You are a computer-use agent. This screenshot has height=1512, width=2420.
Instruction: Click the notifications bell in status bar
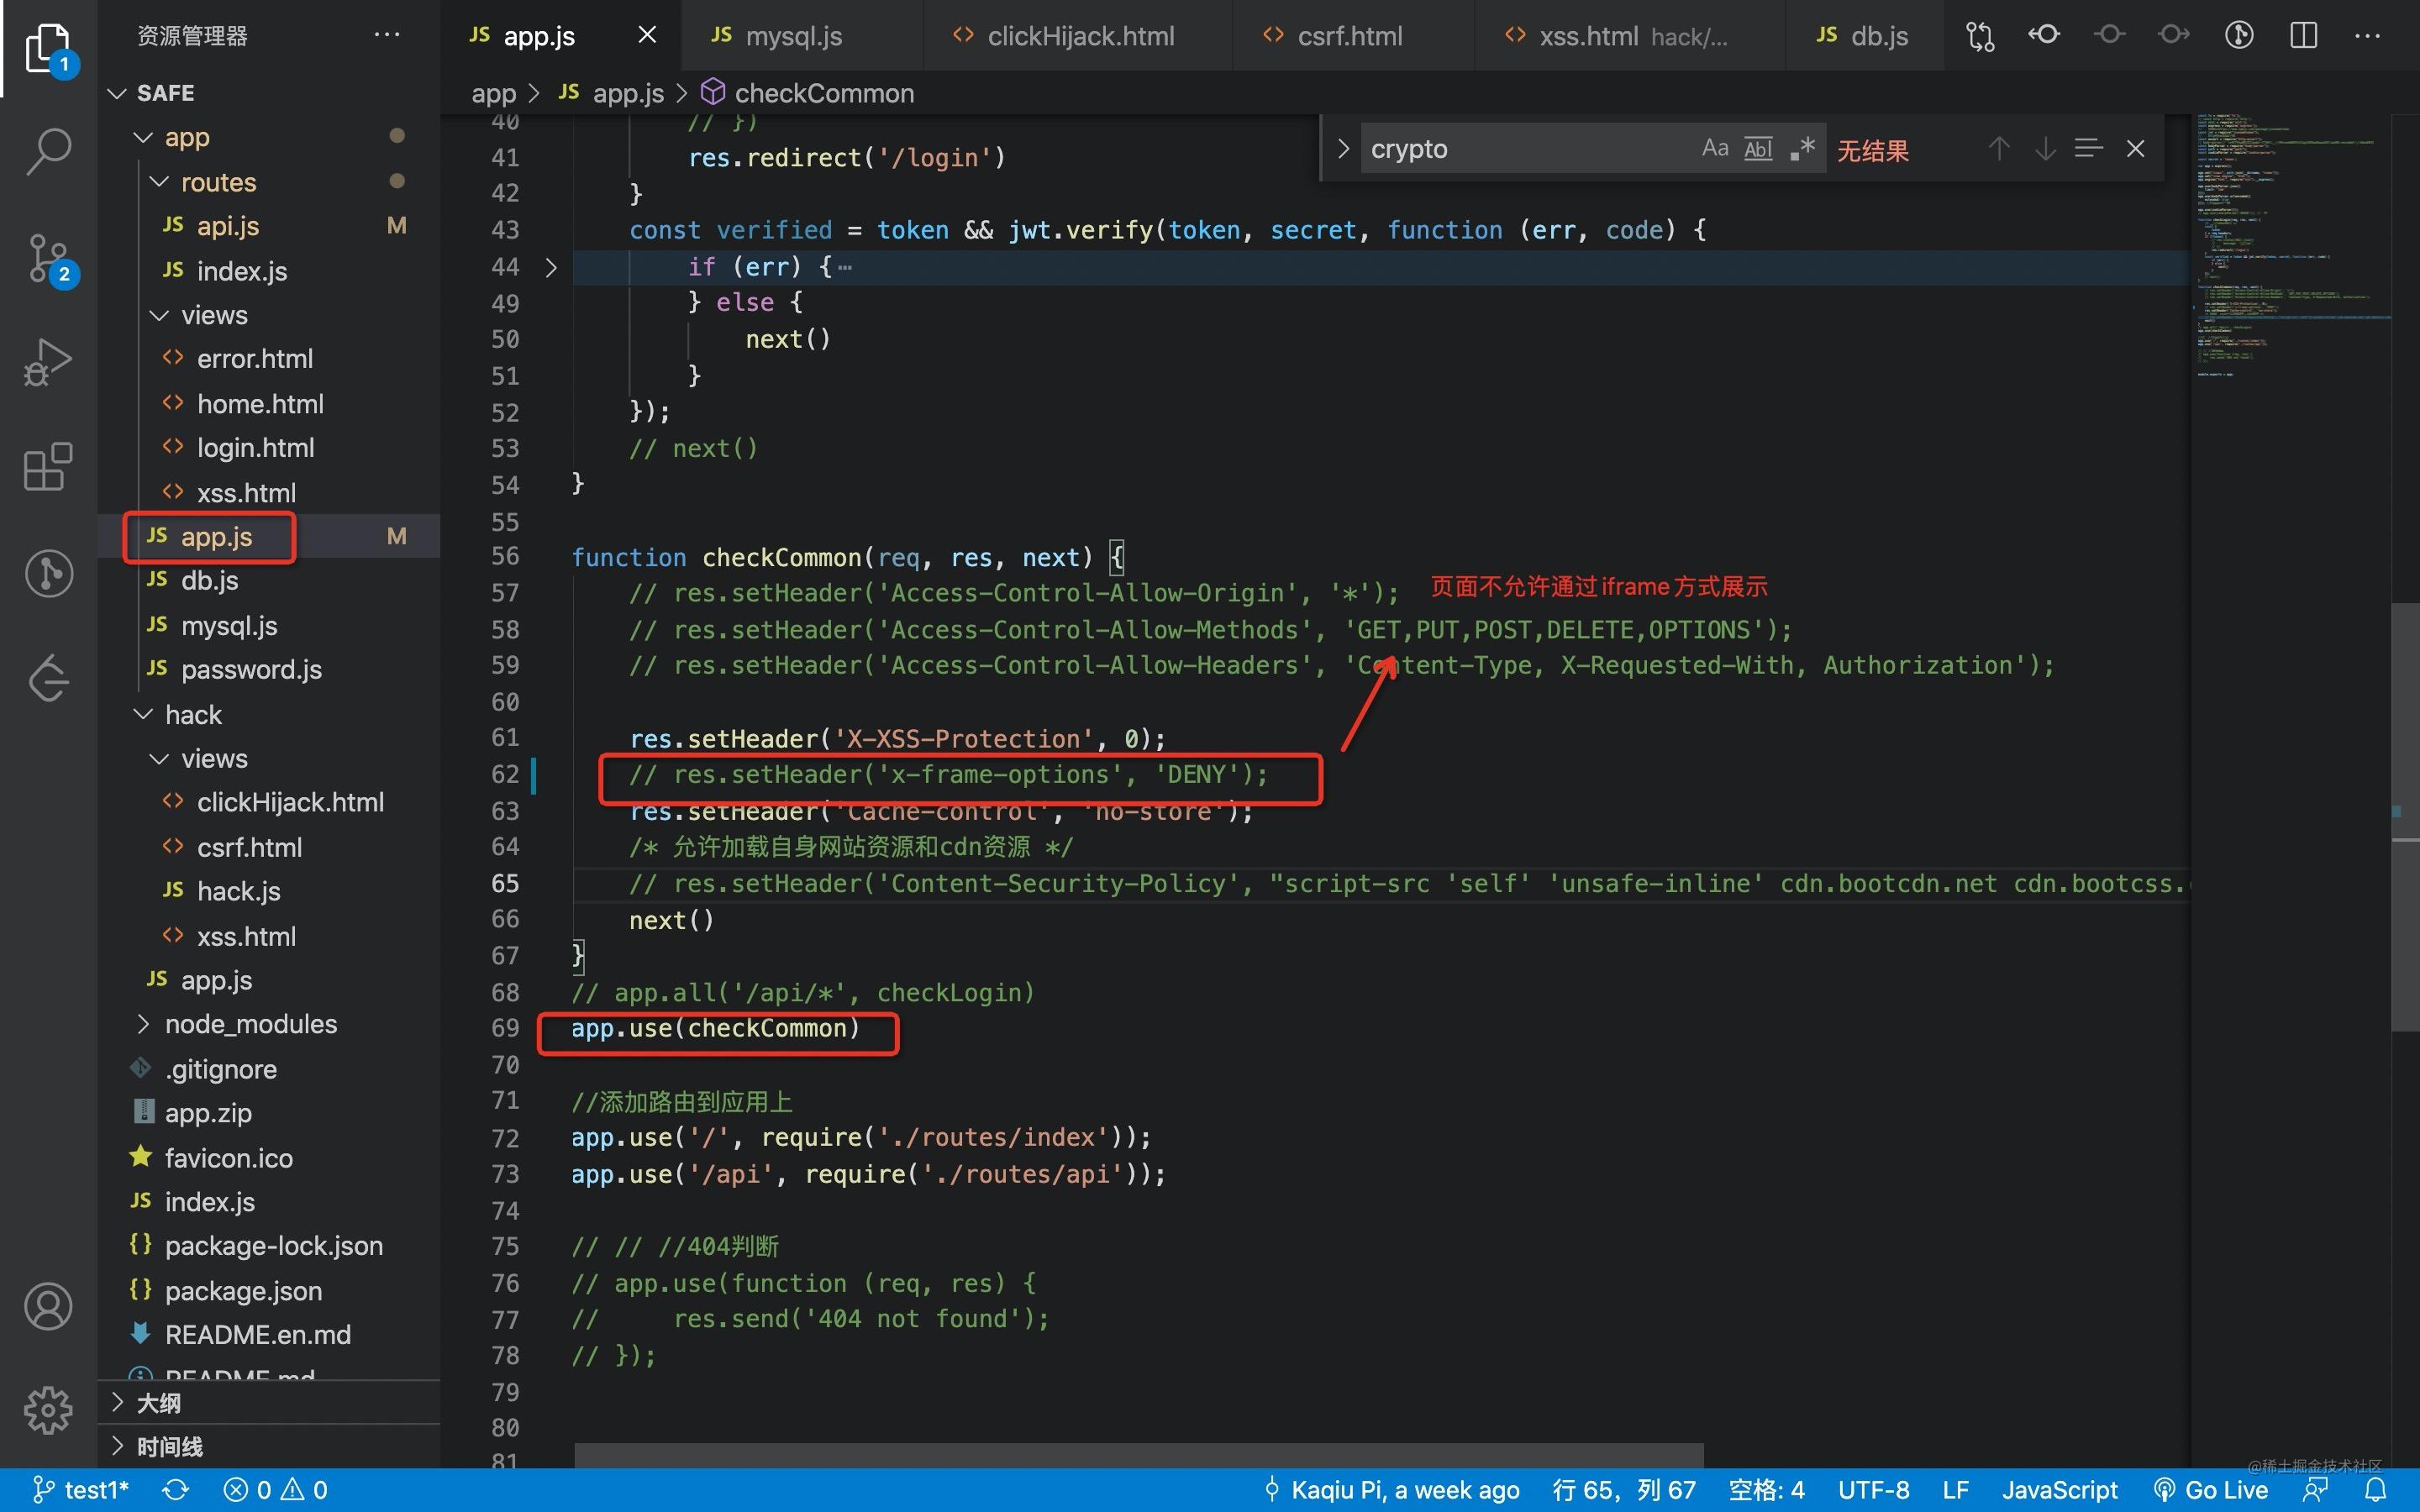tap(2376, 1490)
